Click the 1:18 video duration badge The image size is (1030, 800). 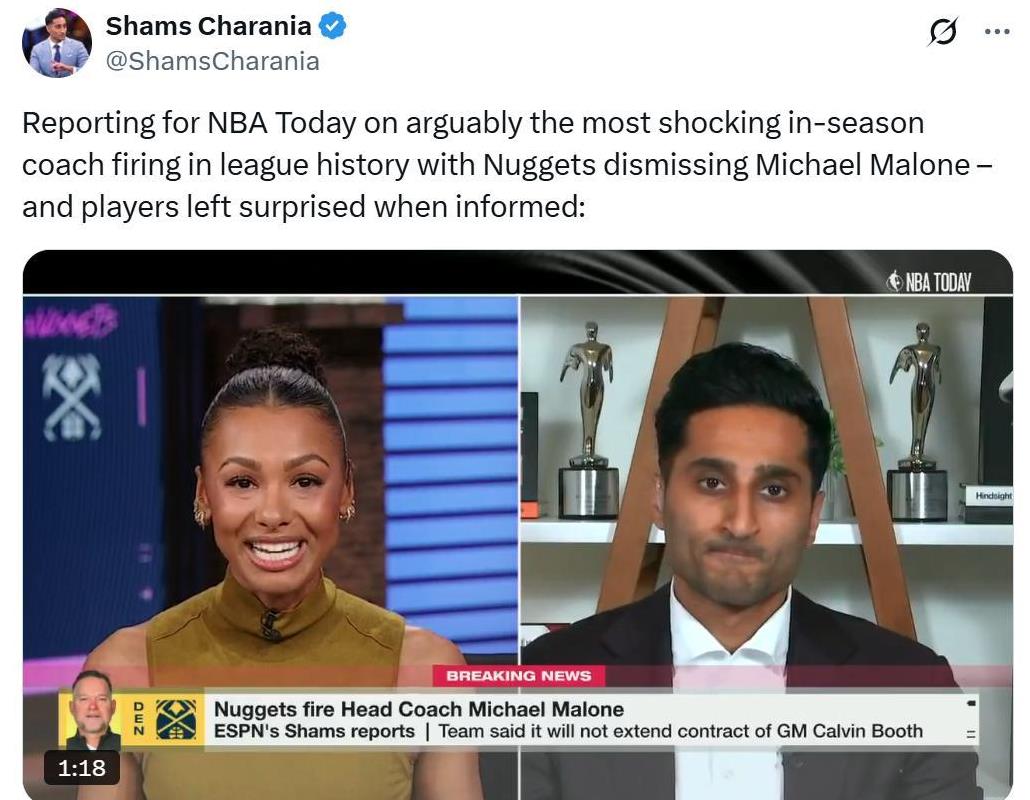[81, 767]
